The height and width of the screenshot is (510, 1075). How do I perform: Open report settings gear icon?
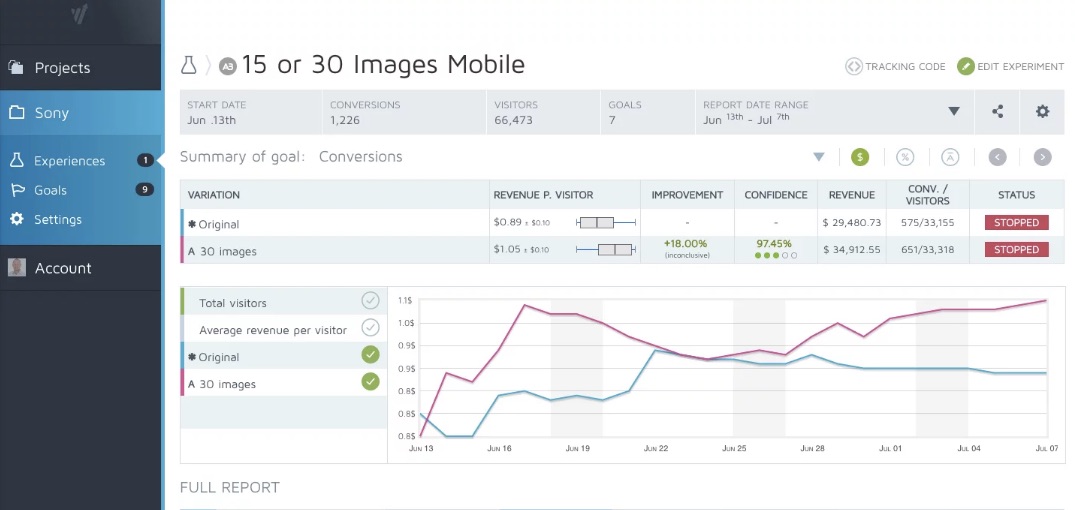(x=1042, y=112)
